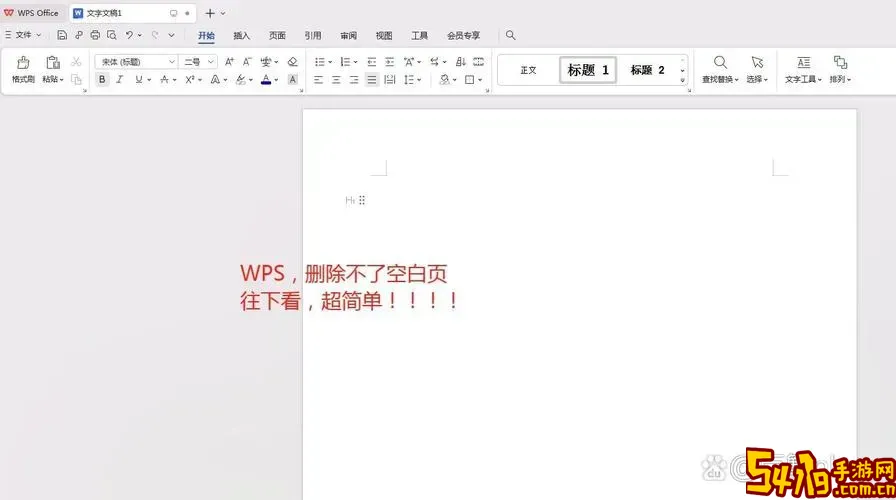This screenshot has height=500, width=896.
Task: Open the 文件 (File) menu
Action: click(x=23, y=35)
